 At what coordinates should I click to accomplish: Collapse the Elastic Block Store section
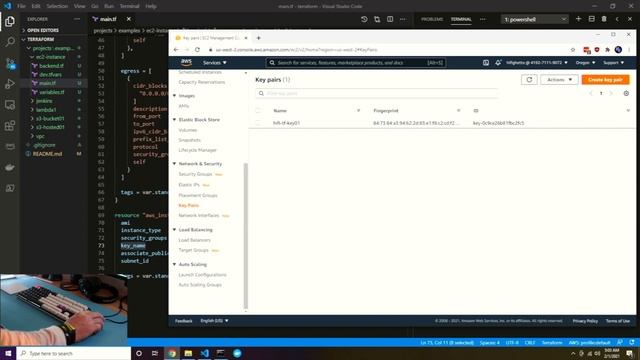(175, 120)
